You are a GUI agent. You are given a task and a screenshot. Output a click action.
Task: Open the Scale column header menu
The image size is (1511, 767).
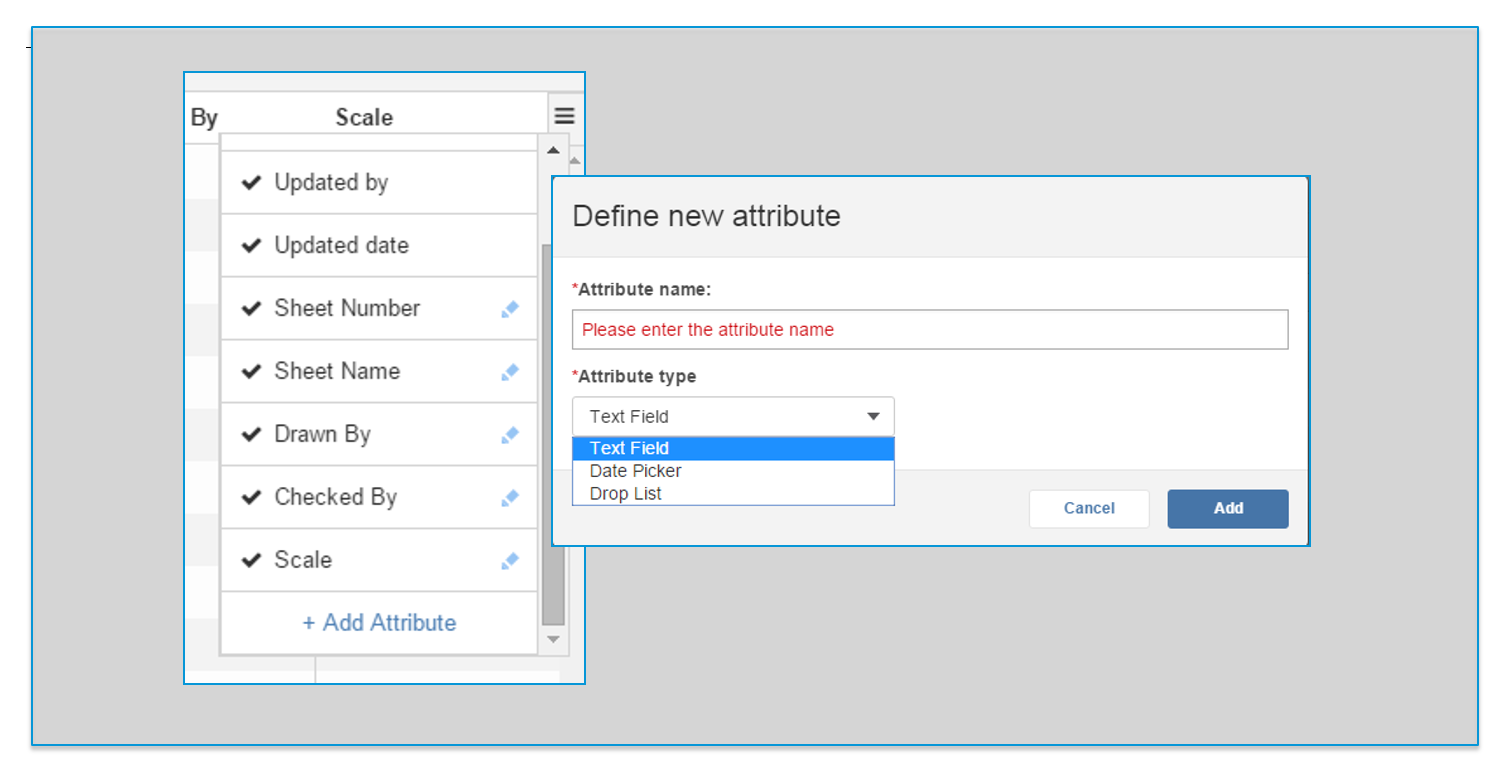coord(364,117)
